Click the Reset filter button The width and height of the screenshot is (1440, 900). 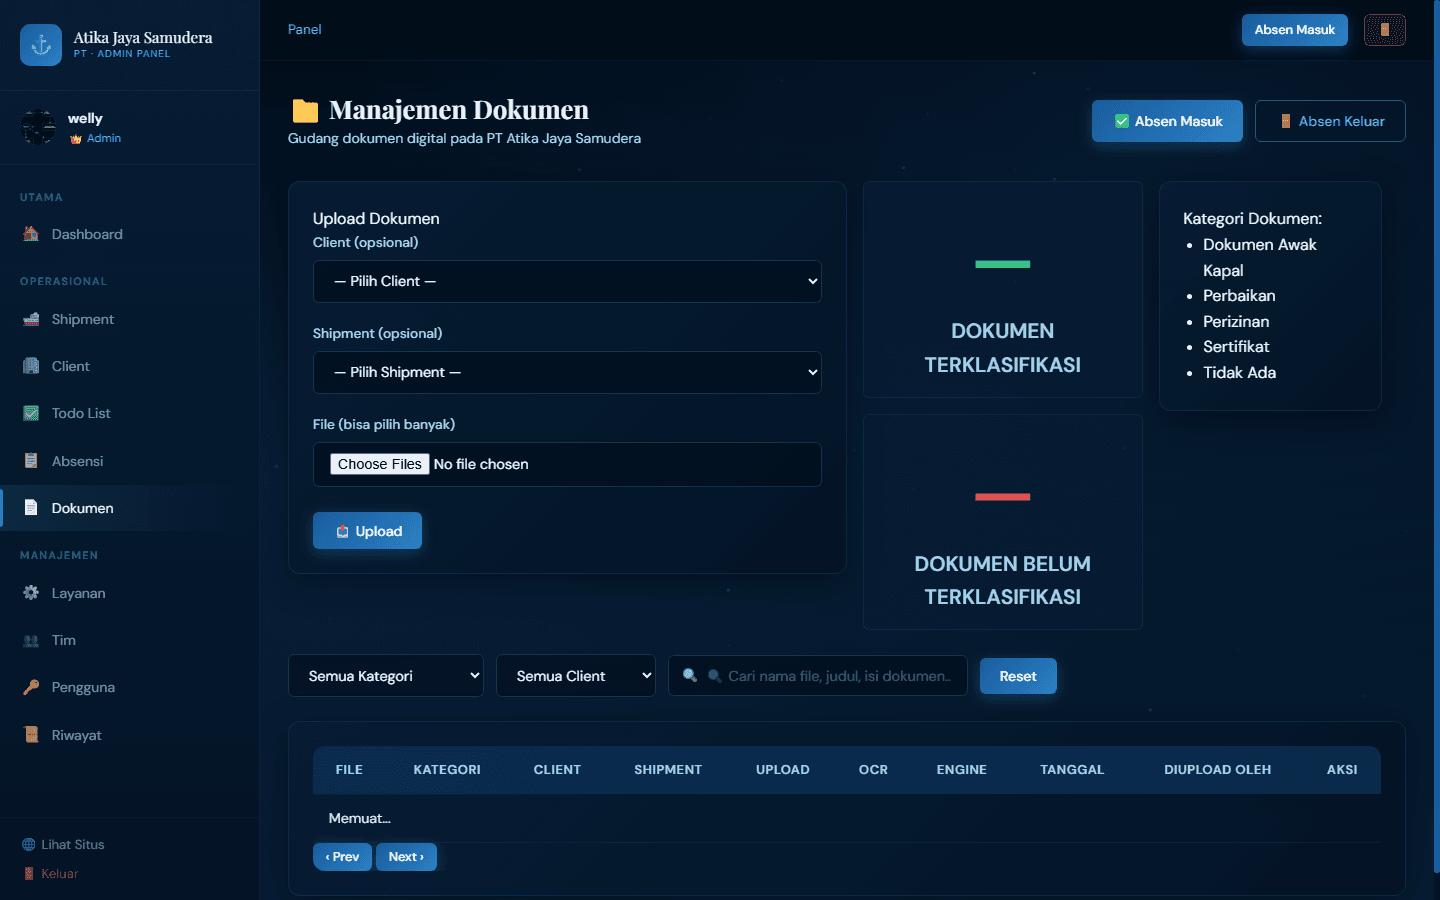pyautogui.click(x=1018, y=676)
